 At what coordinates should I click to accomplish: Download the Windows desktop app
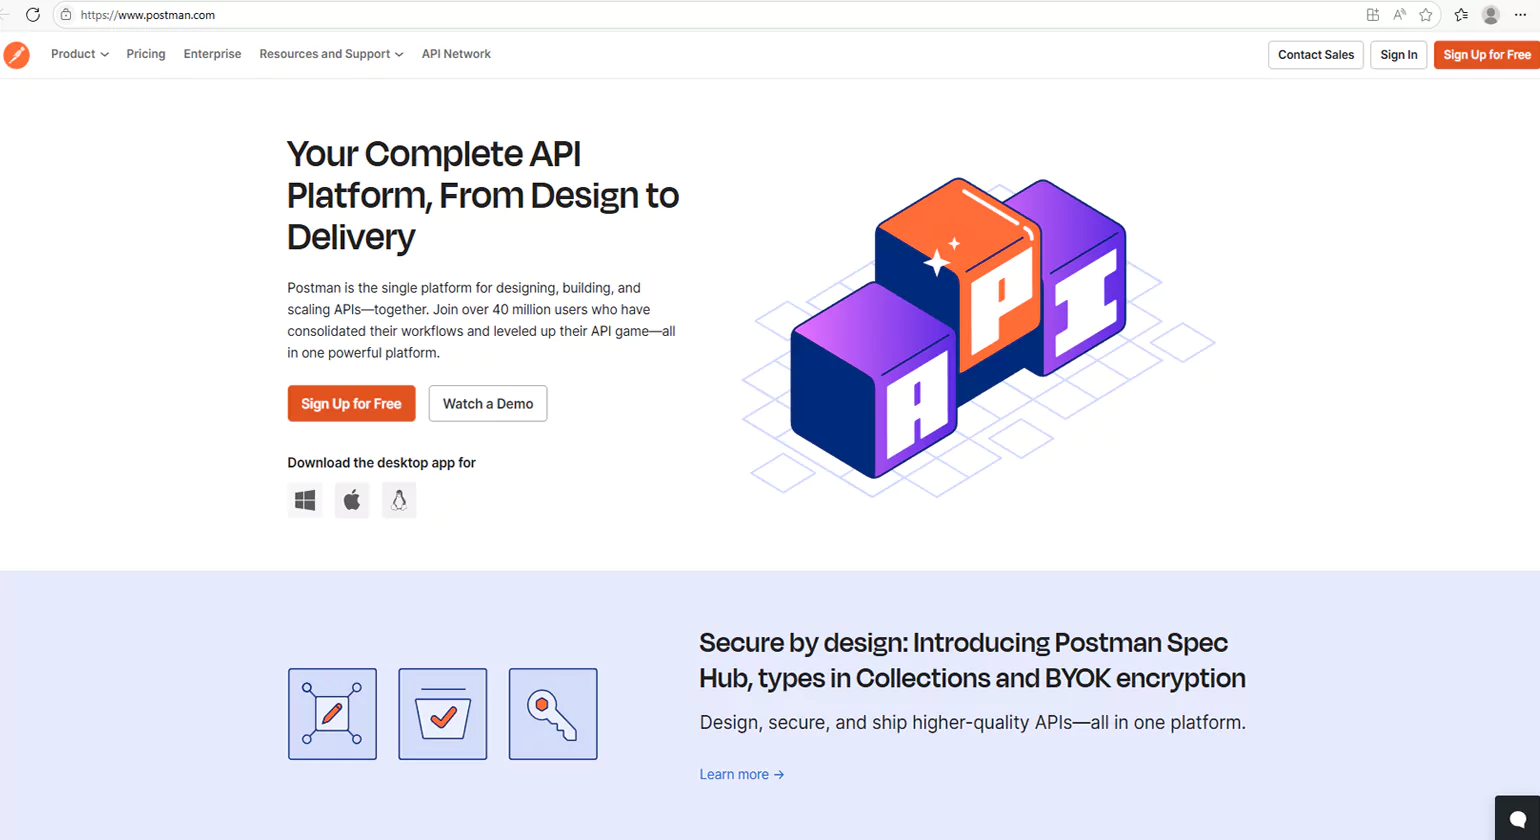[305, 500]
